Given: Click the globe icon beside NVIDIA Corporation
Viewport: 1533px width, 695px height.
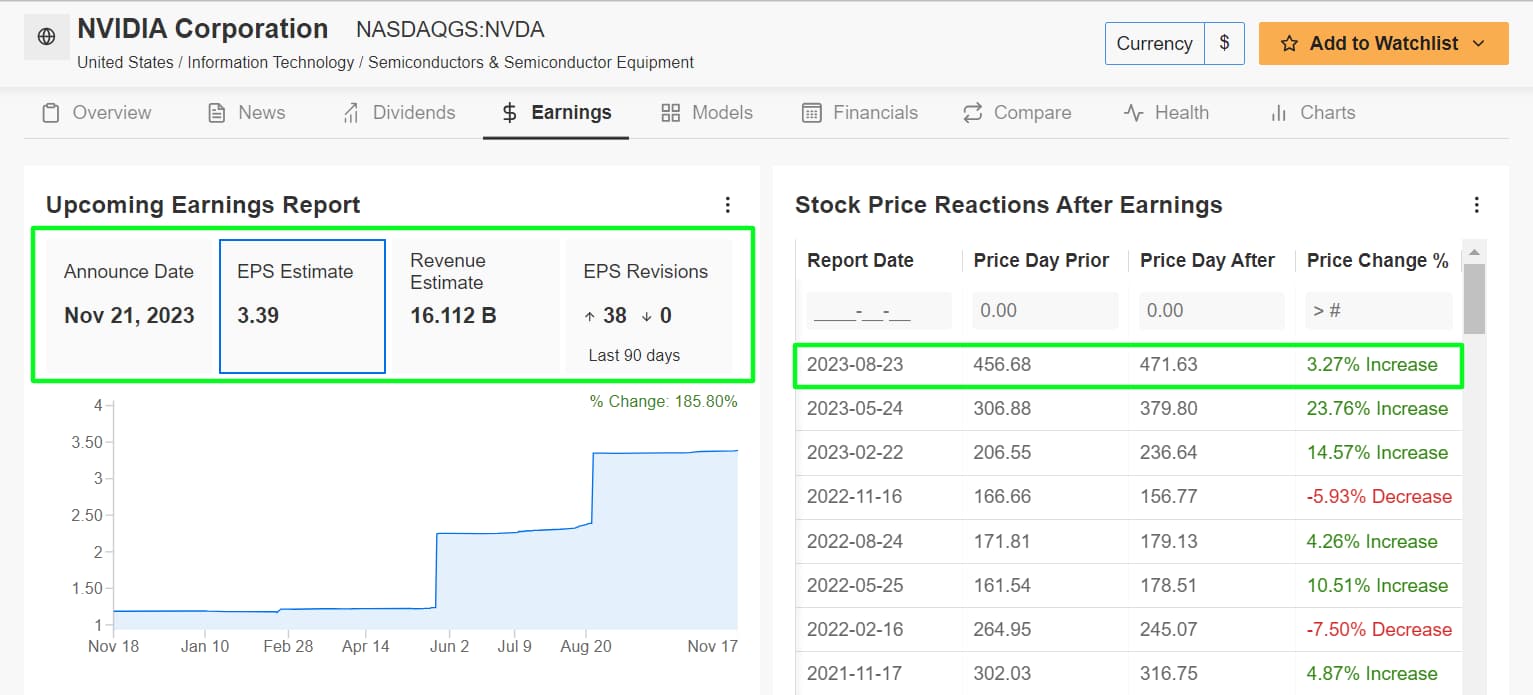Looking at the screenshot, I should (x=46, y=37).
